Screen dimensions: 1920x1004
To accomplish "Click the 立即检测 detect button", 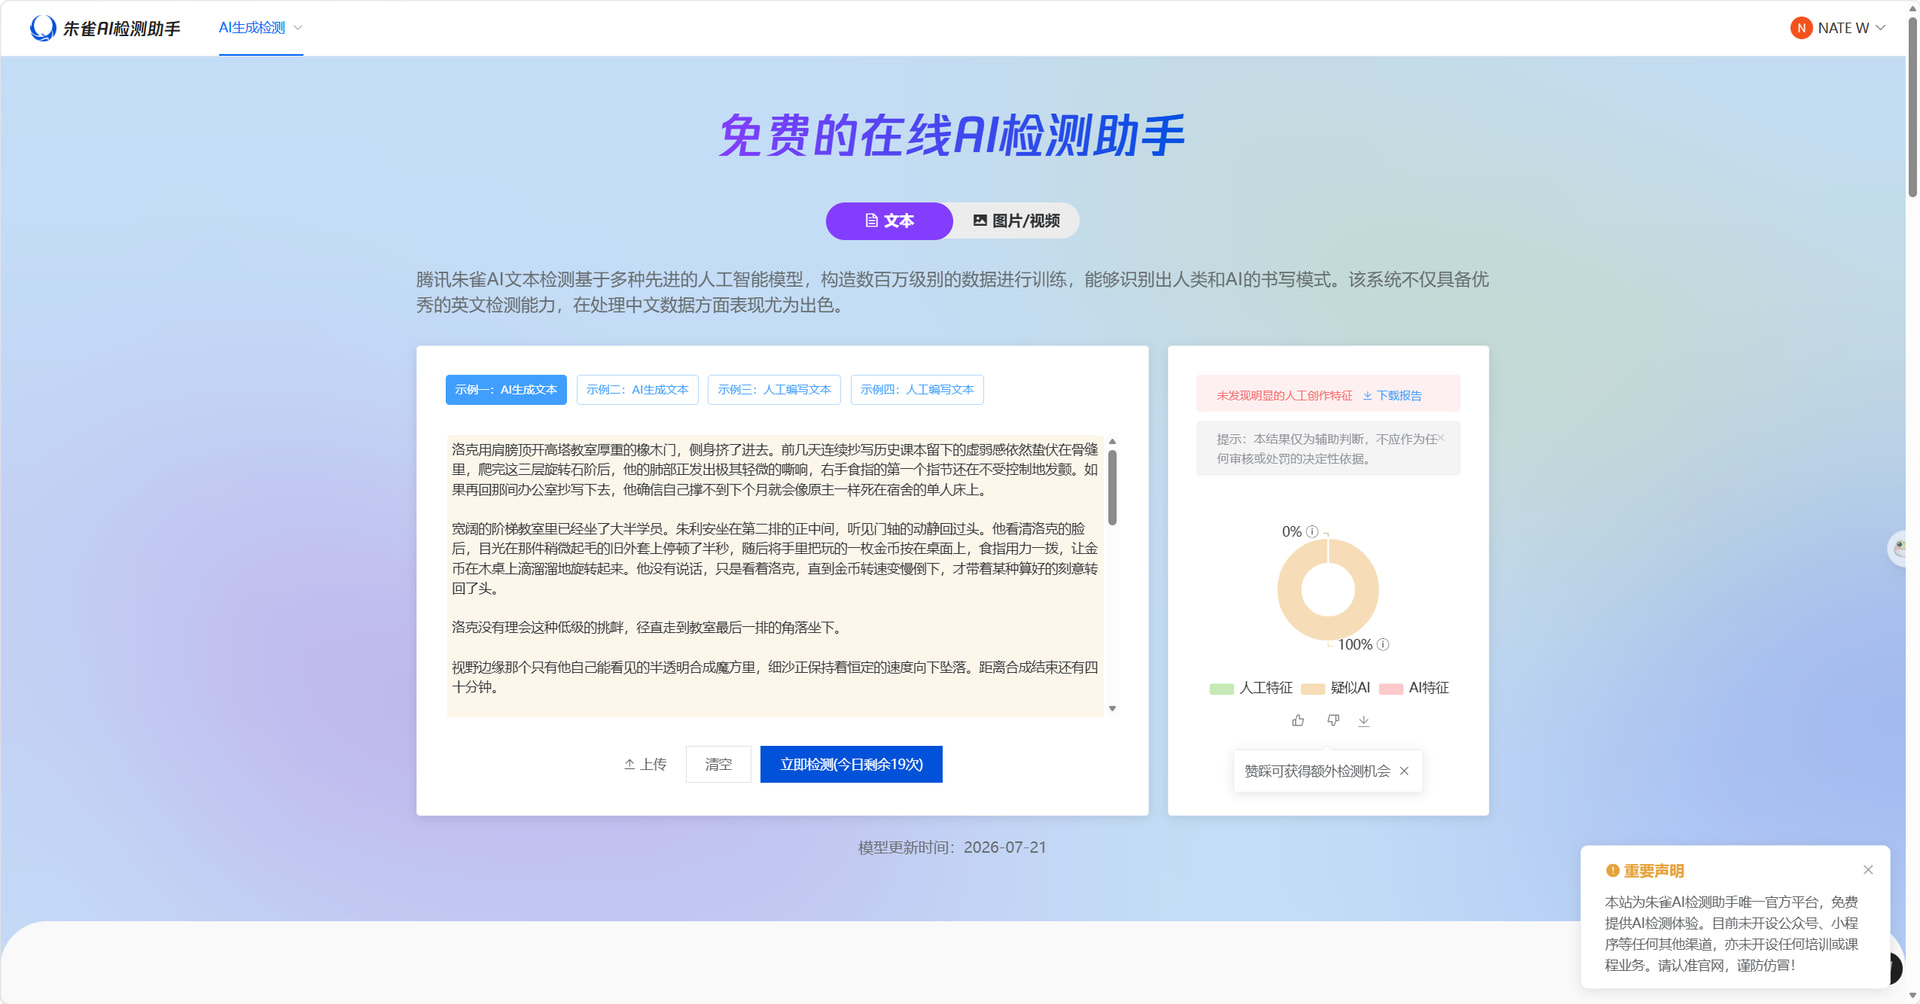I will tap(851, 764).
